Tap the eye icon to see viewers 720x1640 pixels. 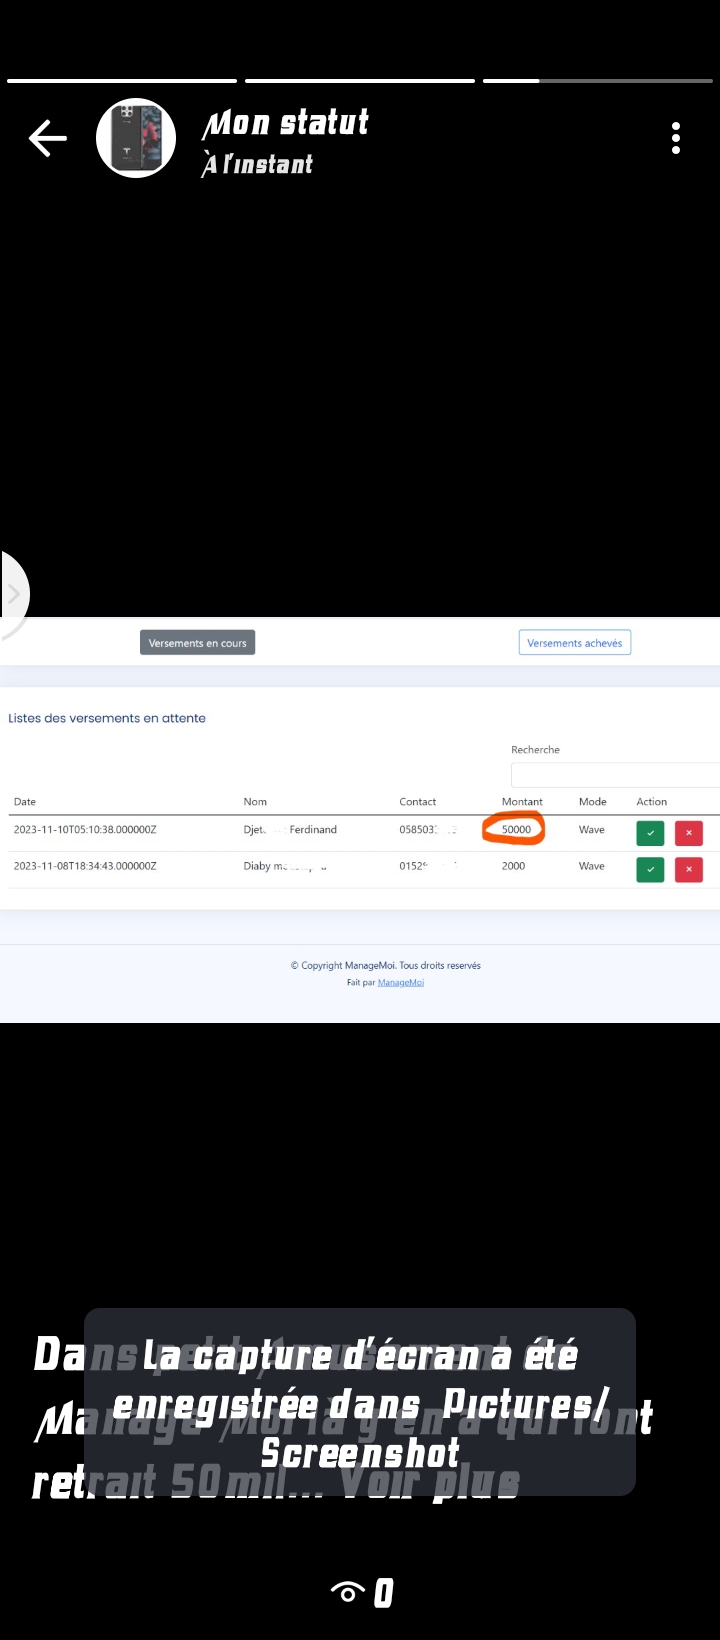click(348, 1592)
